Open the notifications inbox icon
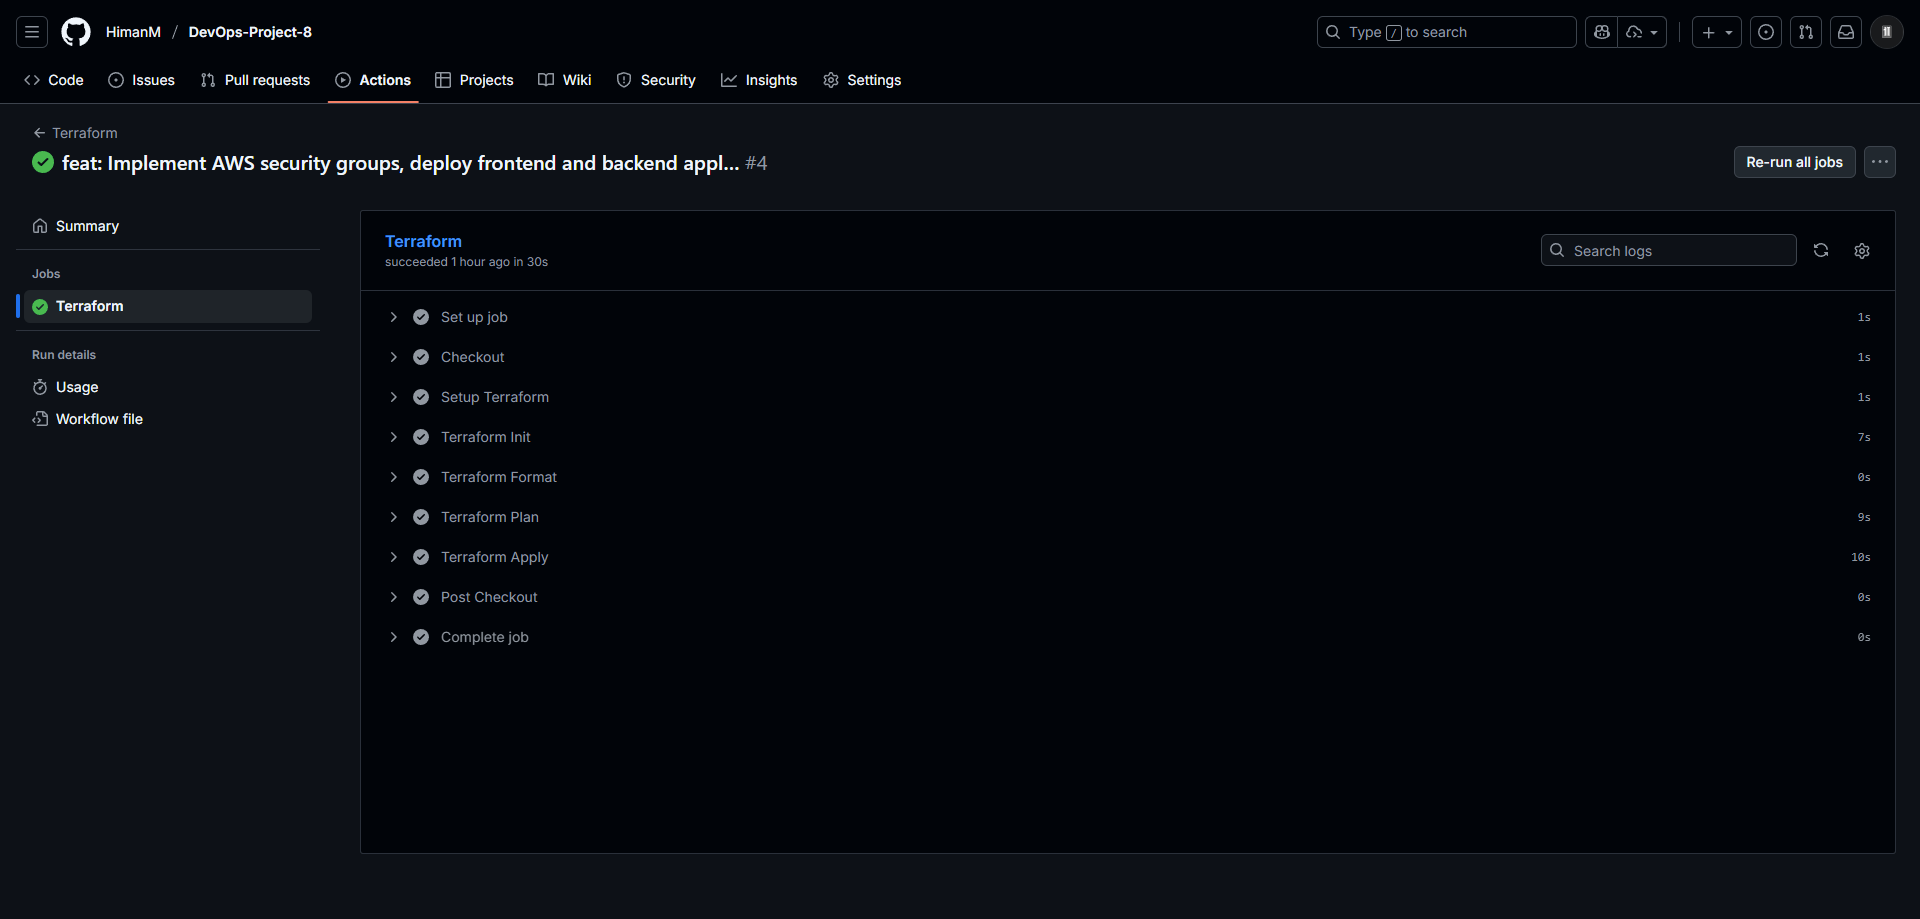Screen dimensions: 1920x919 tap(1846, 32)
